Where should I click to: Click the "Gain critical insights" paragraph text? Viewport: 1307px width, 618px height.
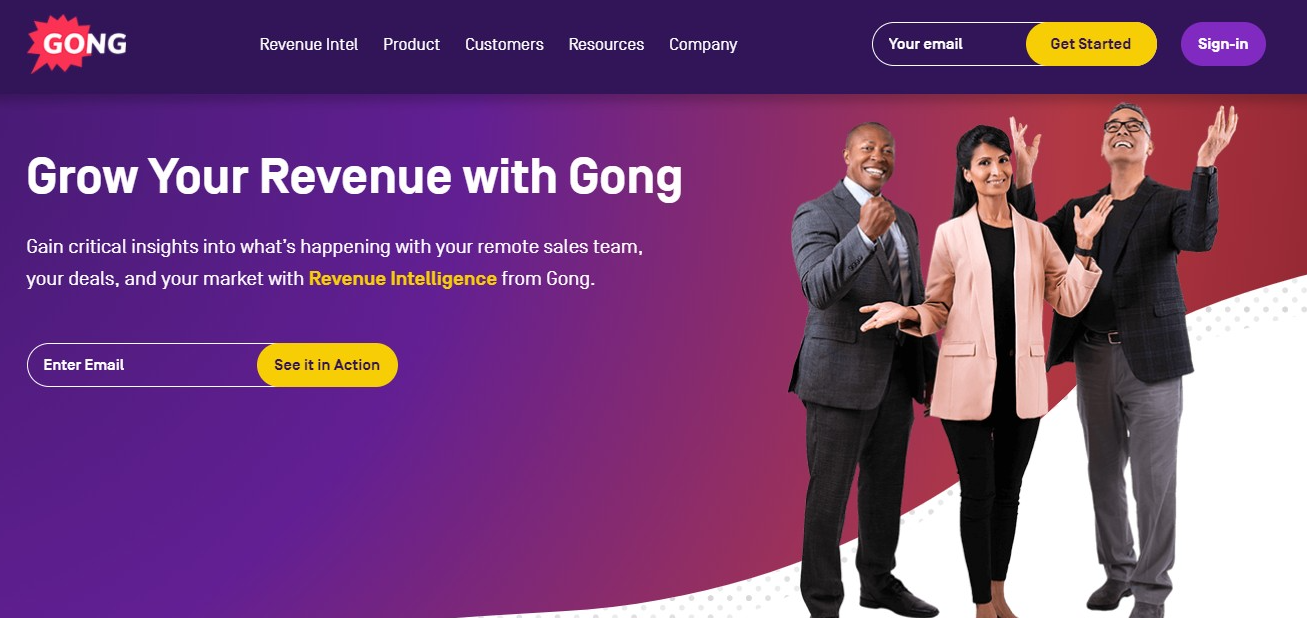pos(334,262)
